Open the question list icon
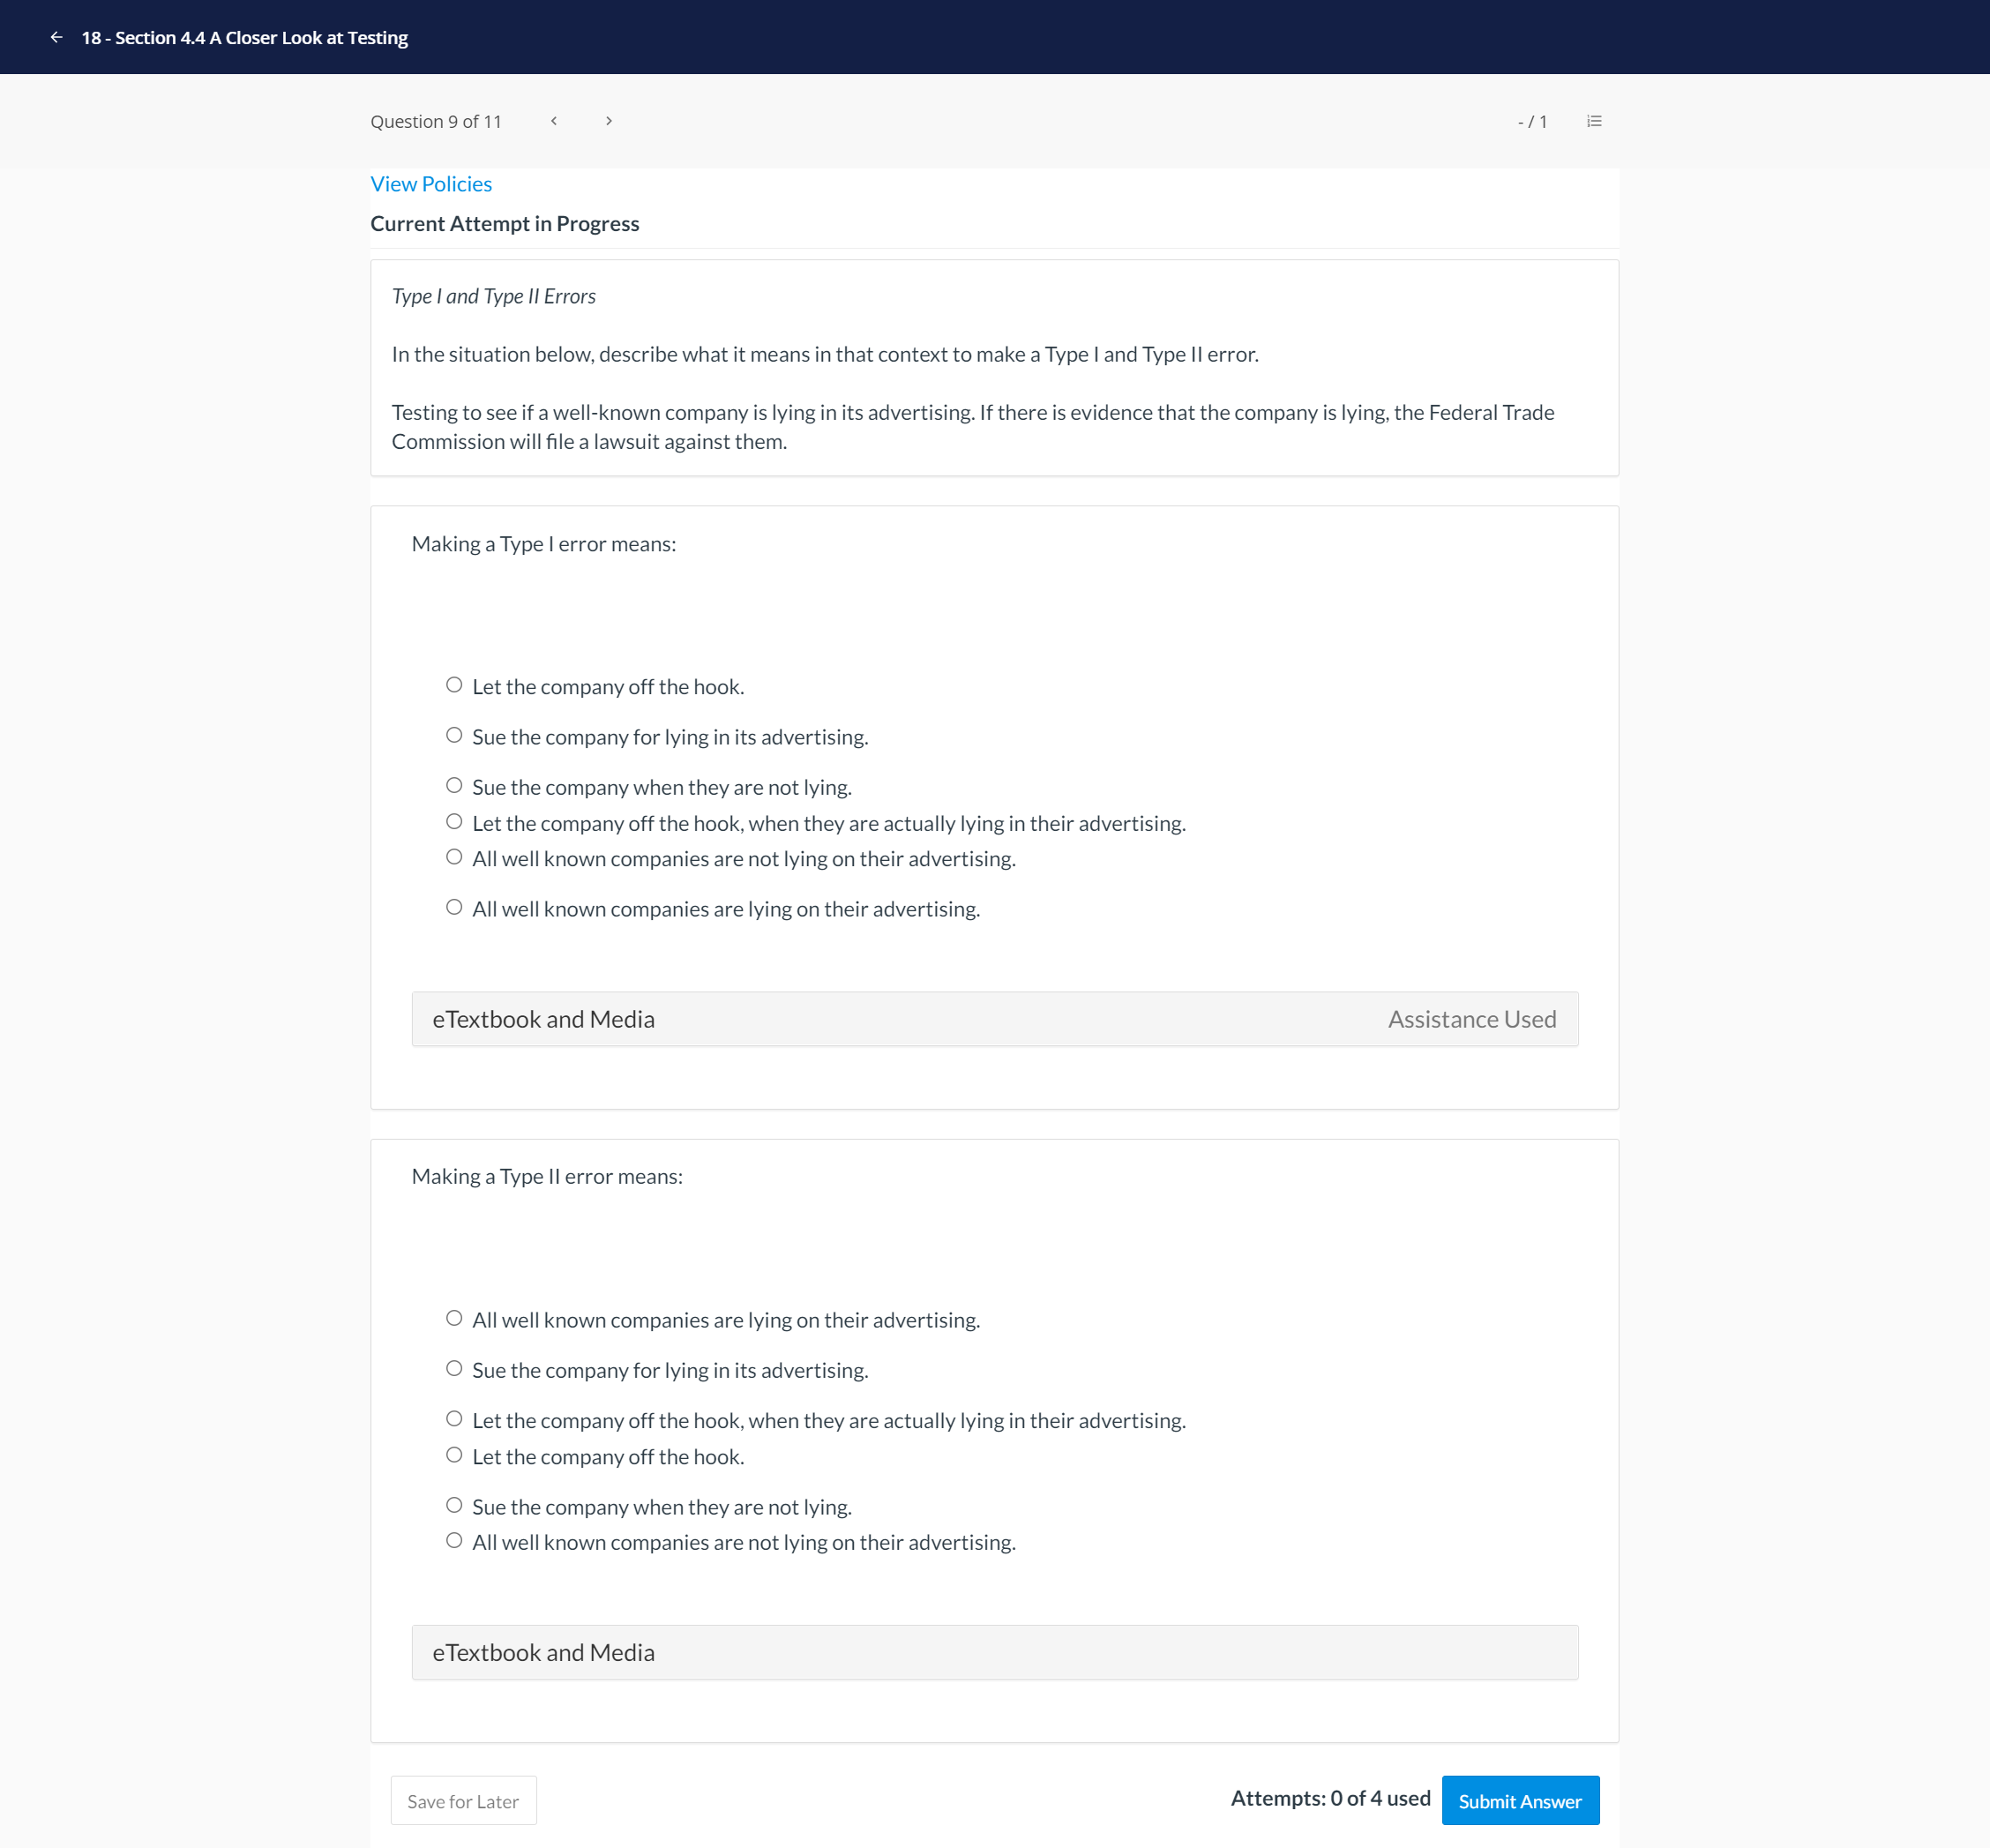This screenshot has height=1848, width=1990. [1594, 121]
